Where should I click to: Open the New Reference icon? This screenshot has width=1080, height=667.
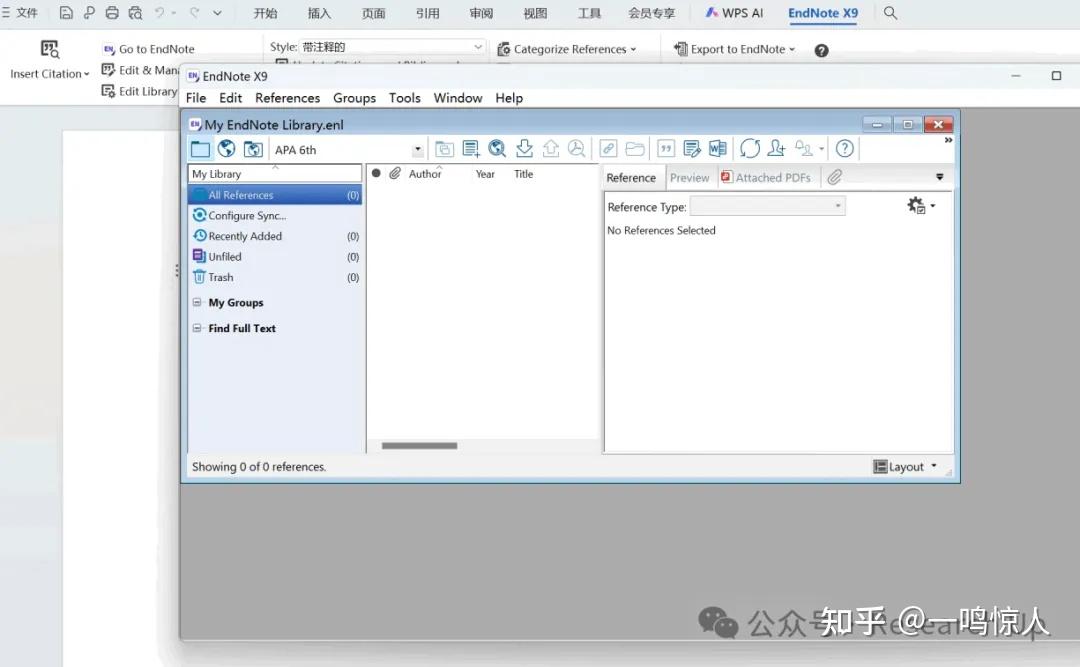click(x=471, y=148)
